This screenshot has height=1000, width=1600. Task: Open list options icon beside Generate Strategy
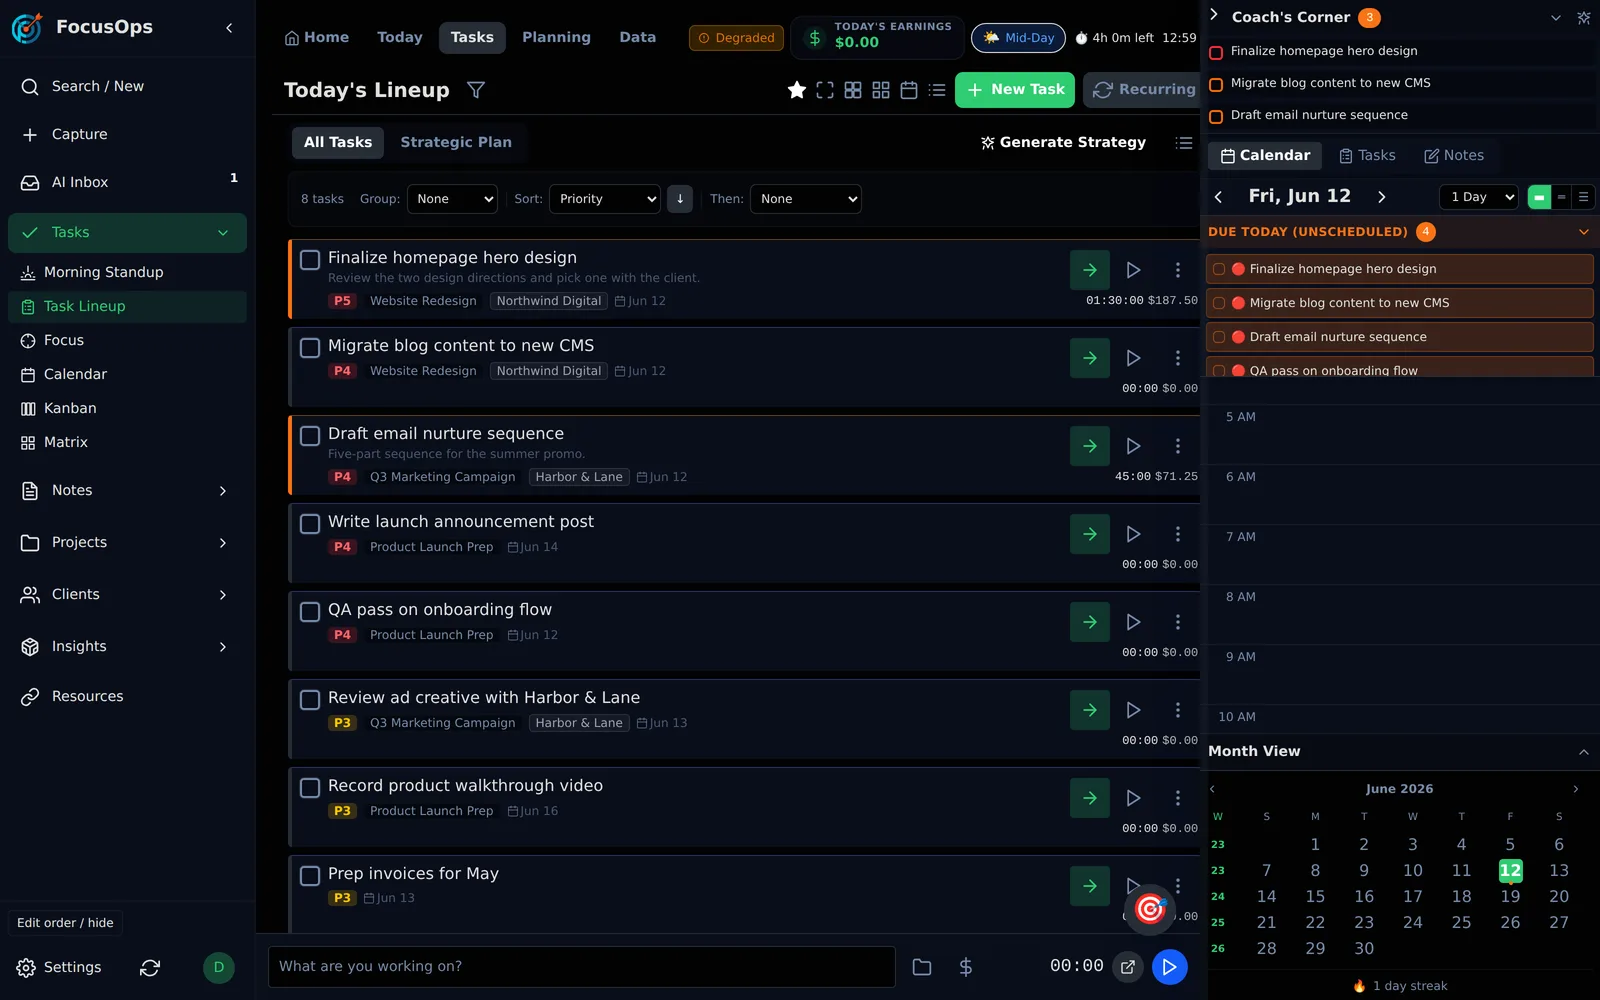[1184, 143]
